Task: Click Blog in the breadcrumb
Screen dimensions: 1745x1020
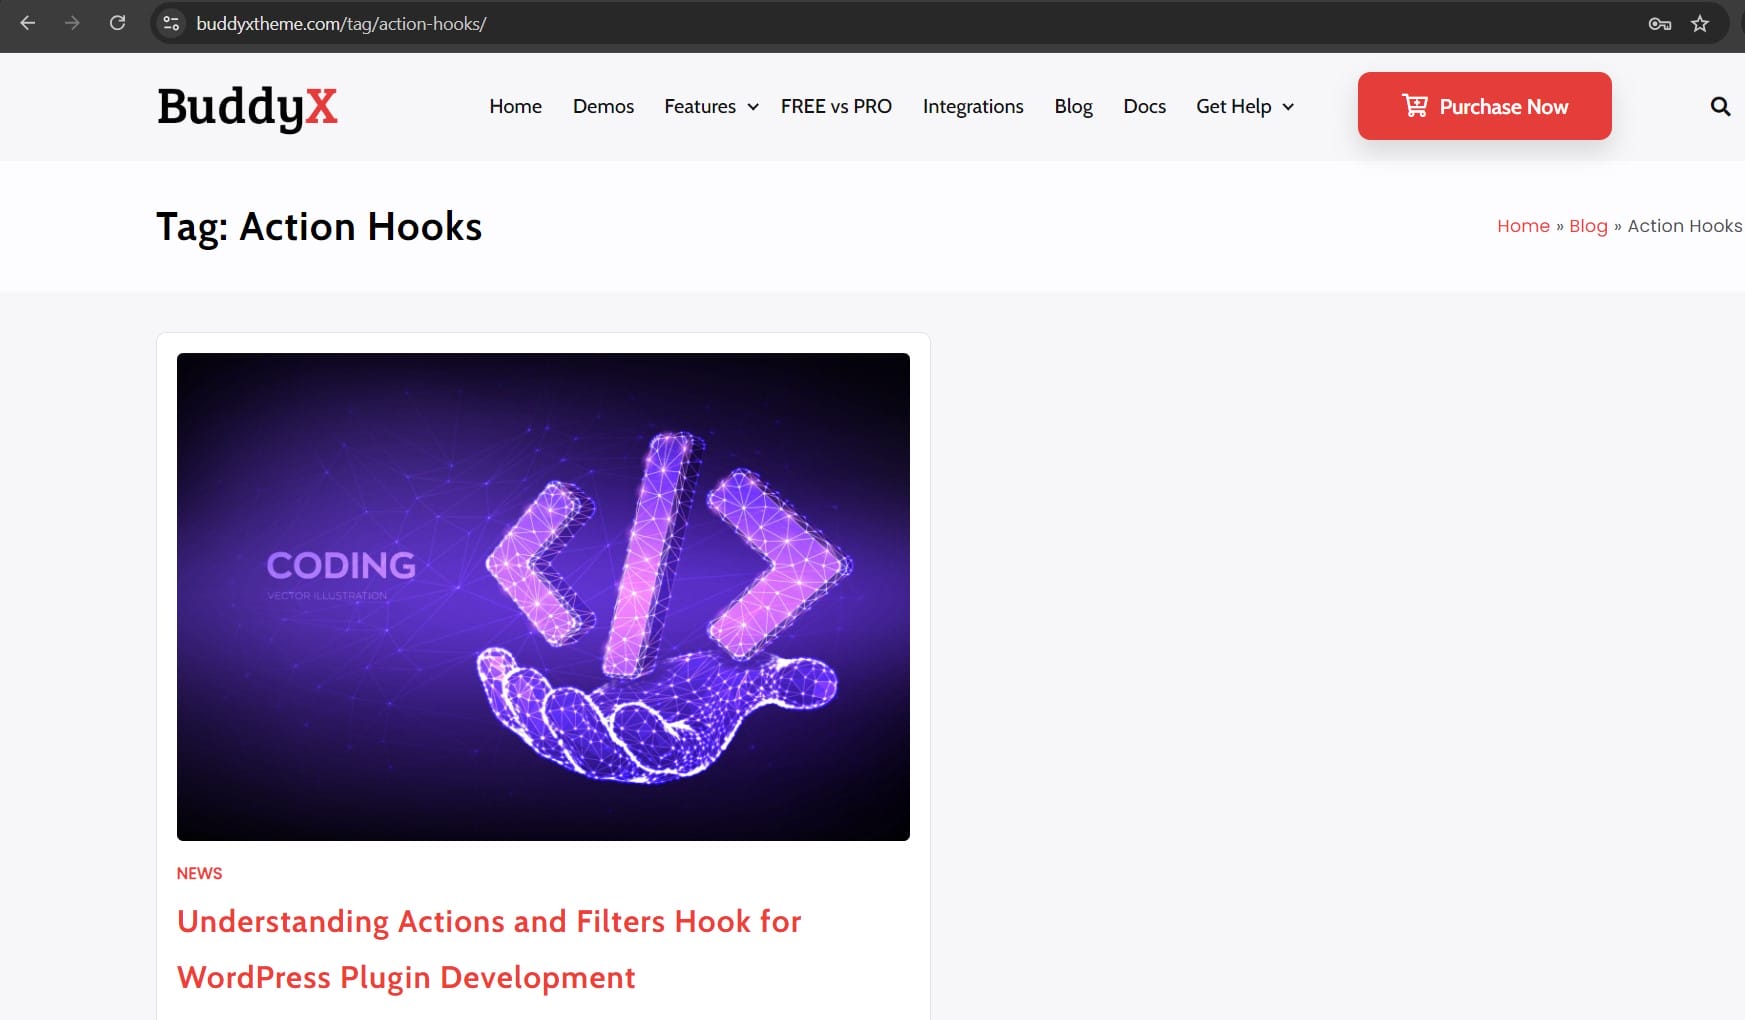Action: tap(1588, 226)
